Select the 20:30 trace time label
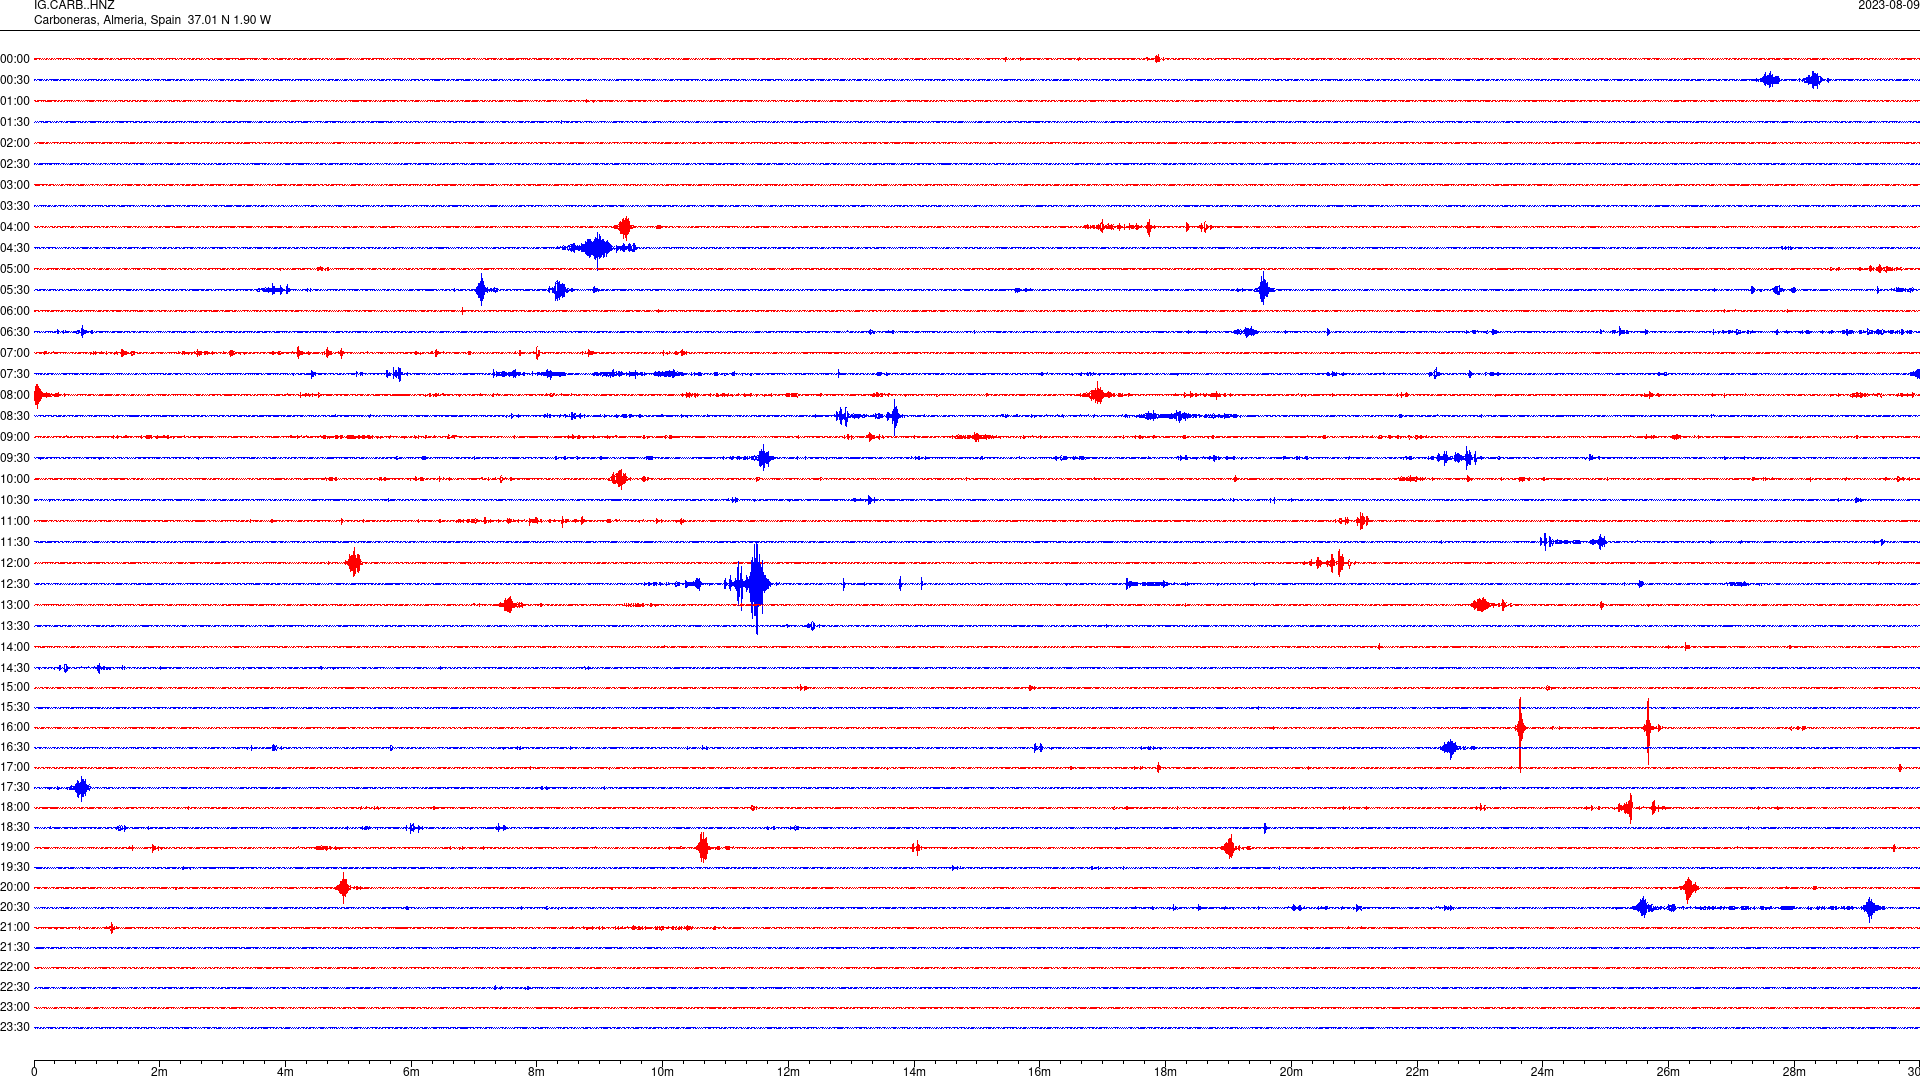 (15, 907)
